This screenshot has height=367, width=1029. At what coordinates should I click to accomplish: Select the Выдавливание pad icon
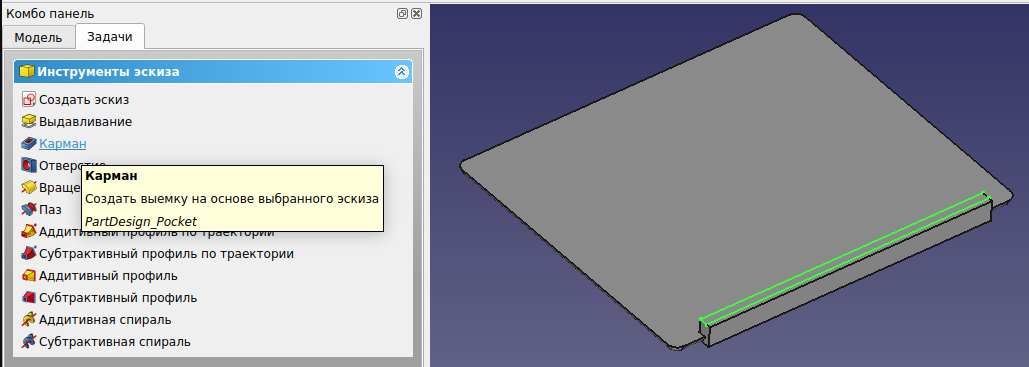click(x=28, y=121)
